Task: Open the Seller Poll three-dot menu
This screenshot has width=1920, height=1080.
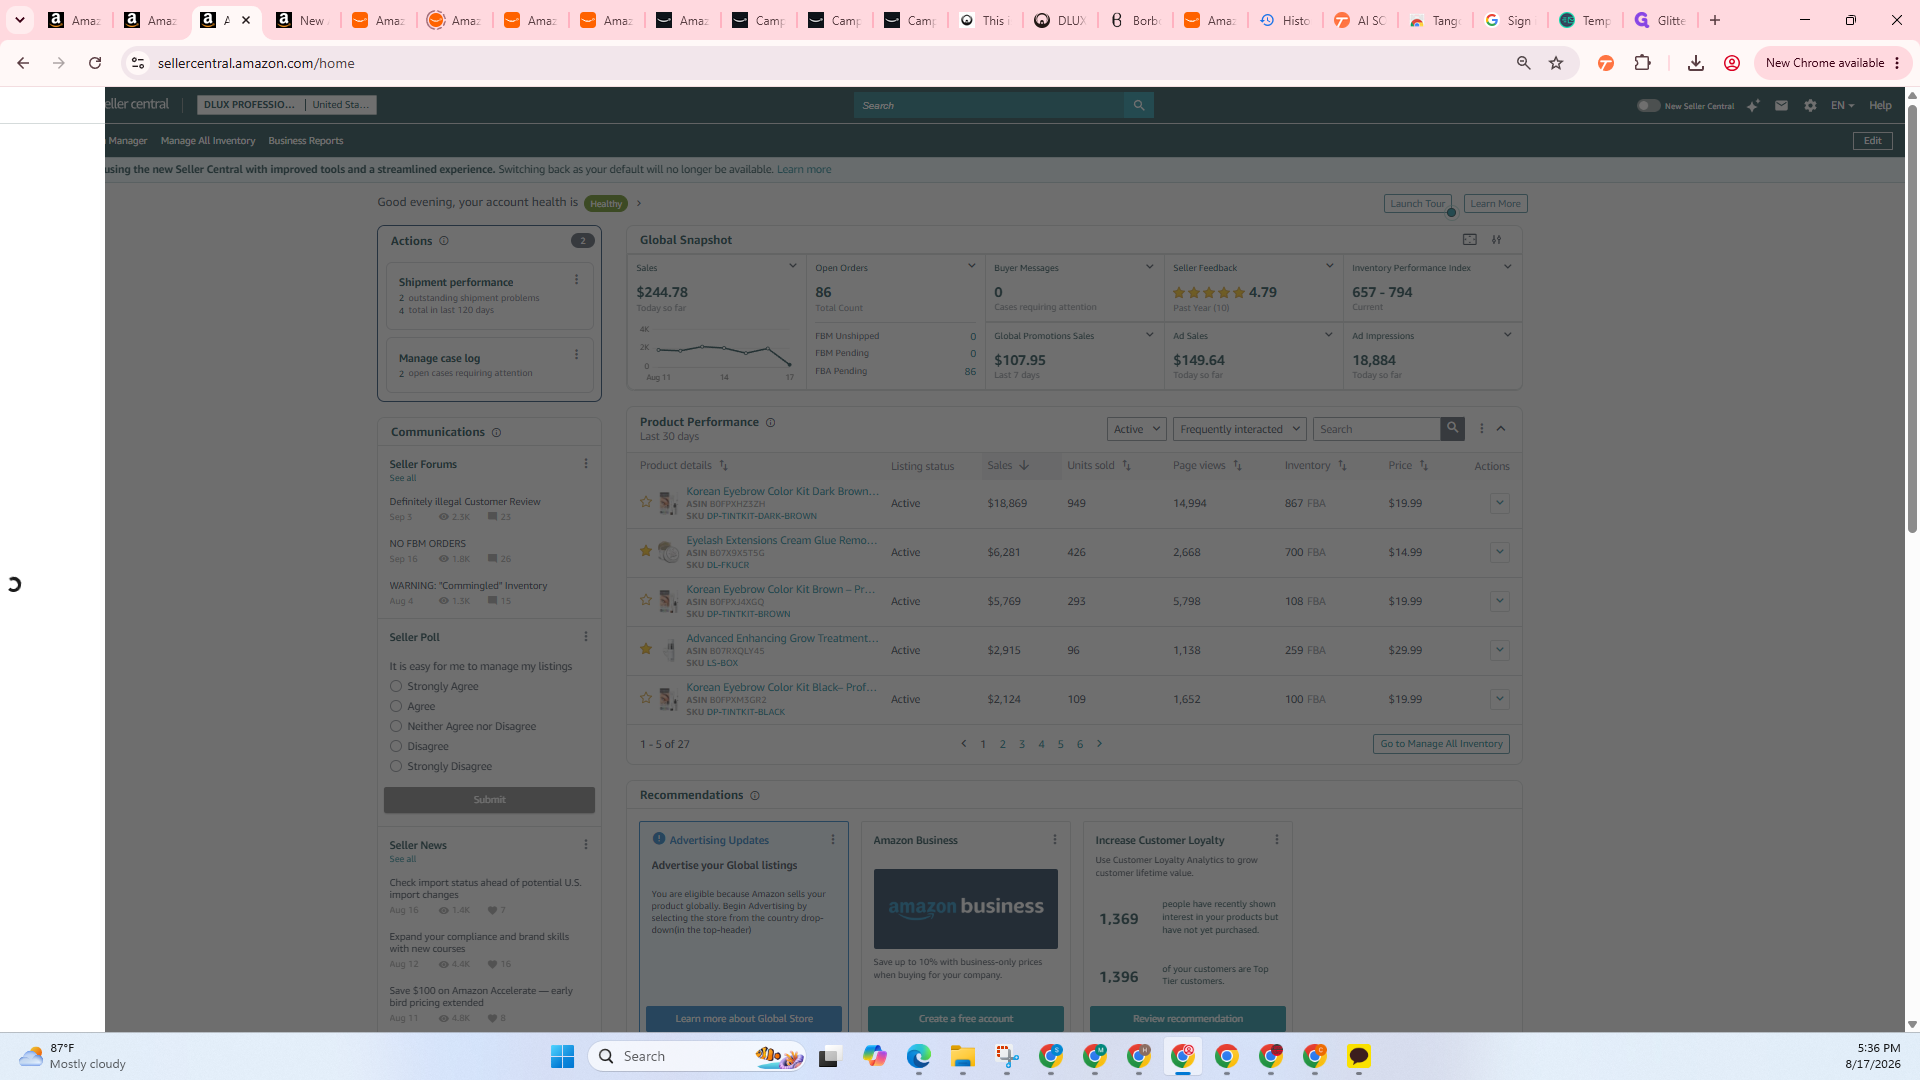Action: click(x=586, y=637)
